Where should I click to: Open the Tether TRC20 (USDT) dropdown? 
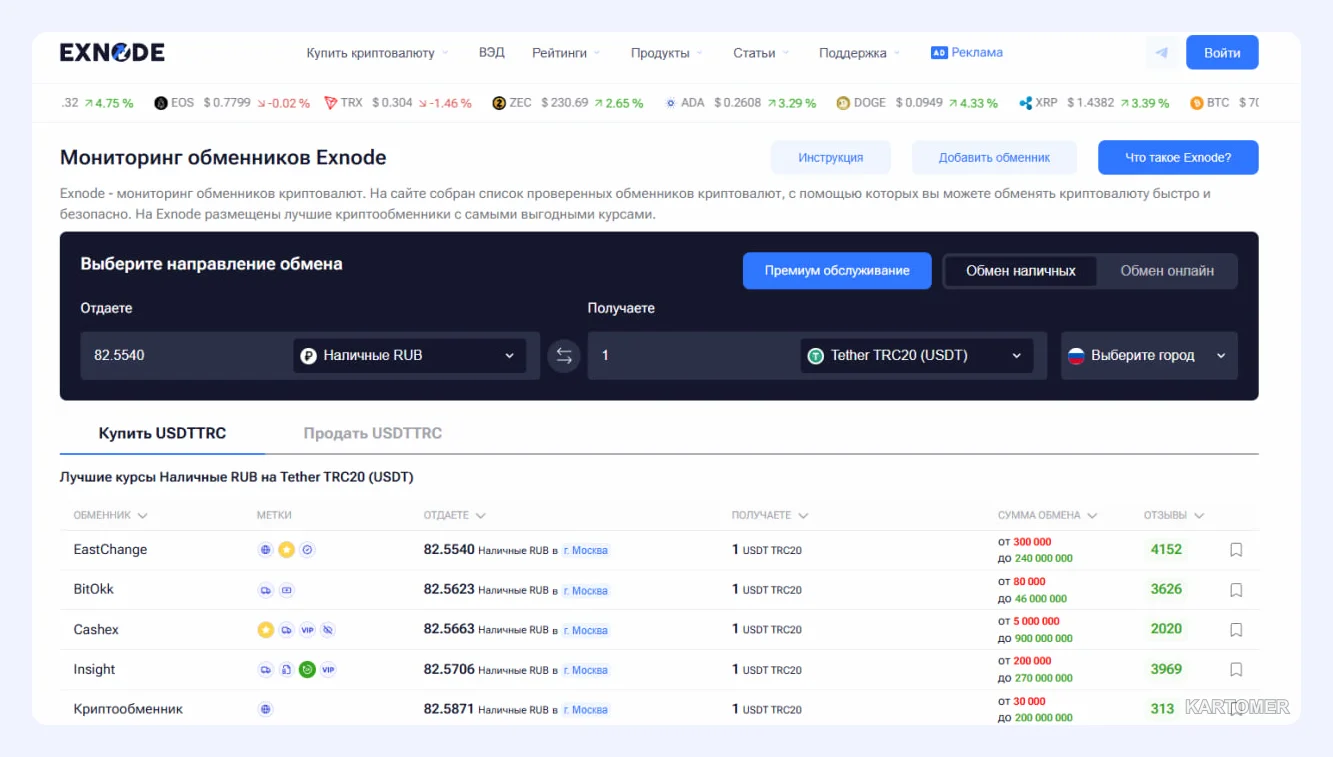[x=917, y=356]
